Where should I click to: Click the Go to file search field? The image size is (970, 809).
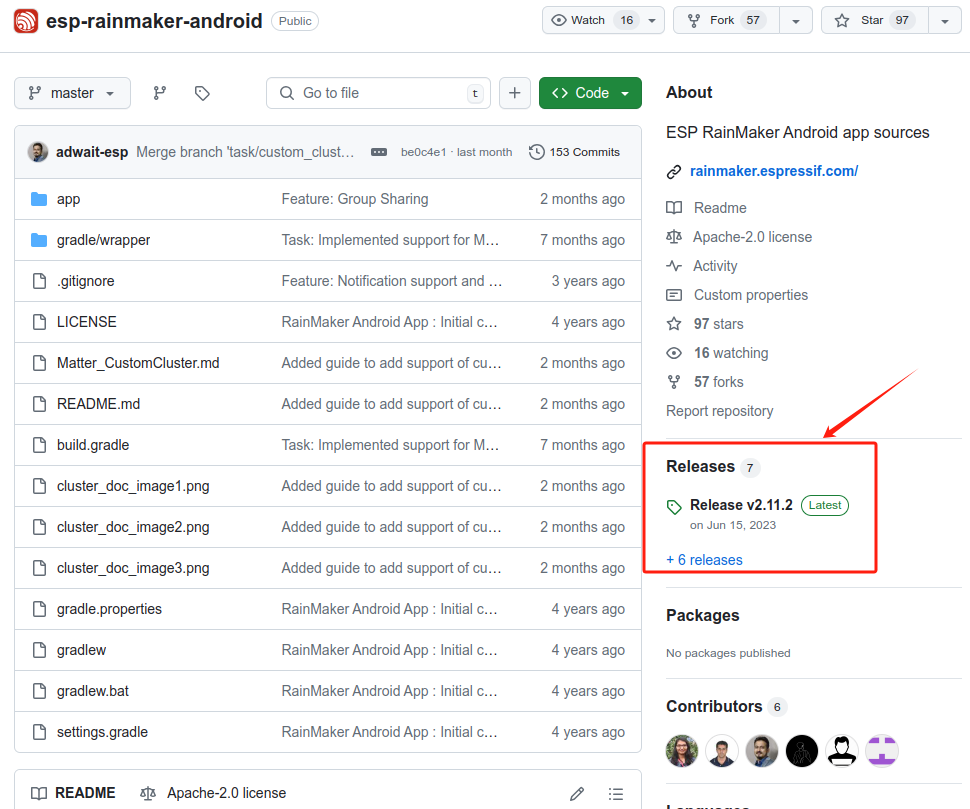coord(379,93)
